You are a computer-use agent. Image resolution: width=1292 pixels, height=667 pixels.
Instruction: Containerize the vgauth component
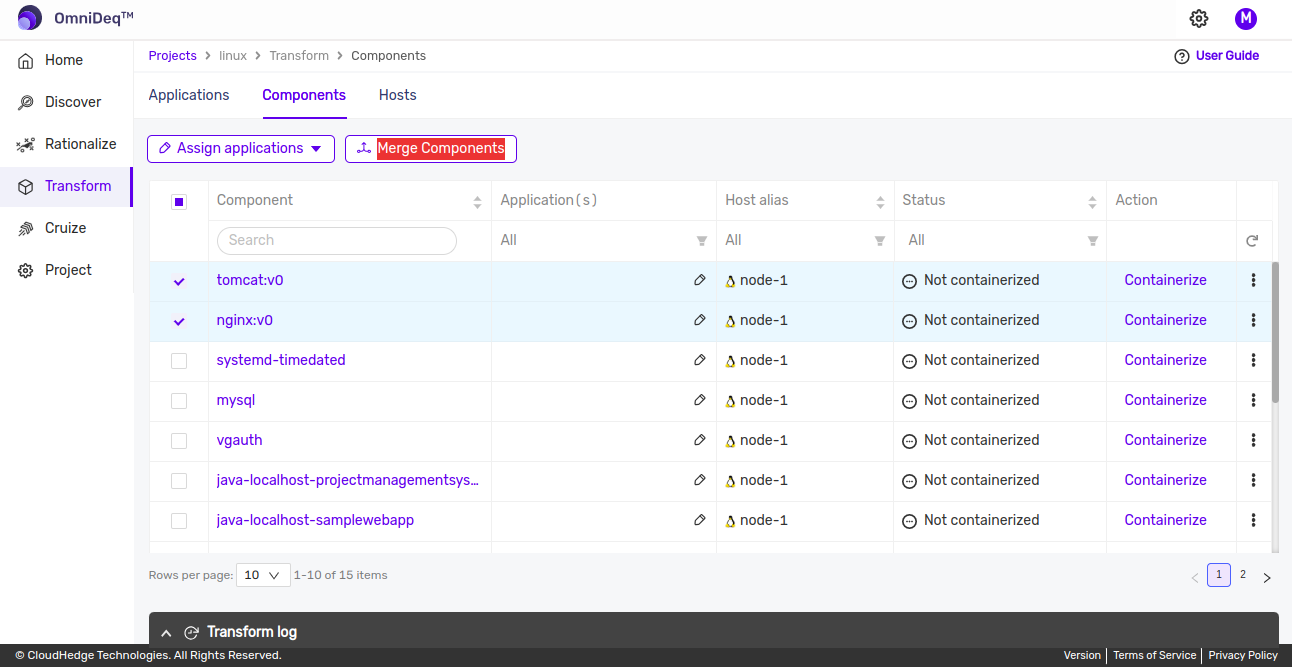(1165, 440)
